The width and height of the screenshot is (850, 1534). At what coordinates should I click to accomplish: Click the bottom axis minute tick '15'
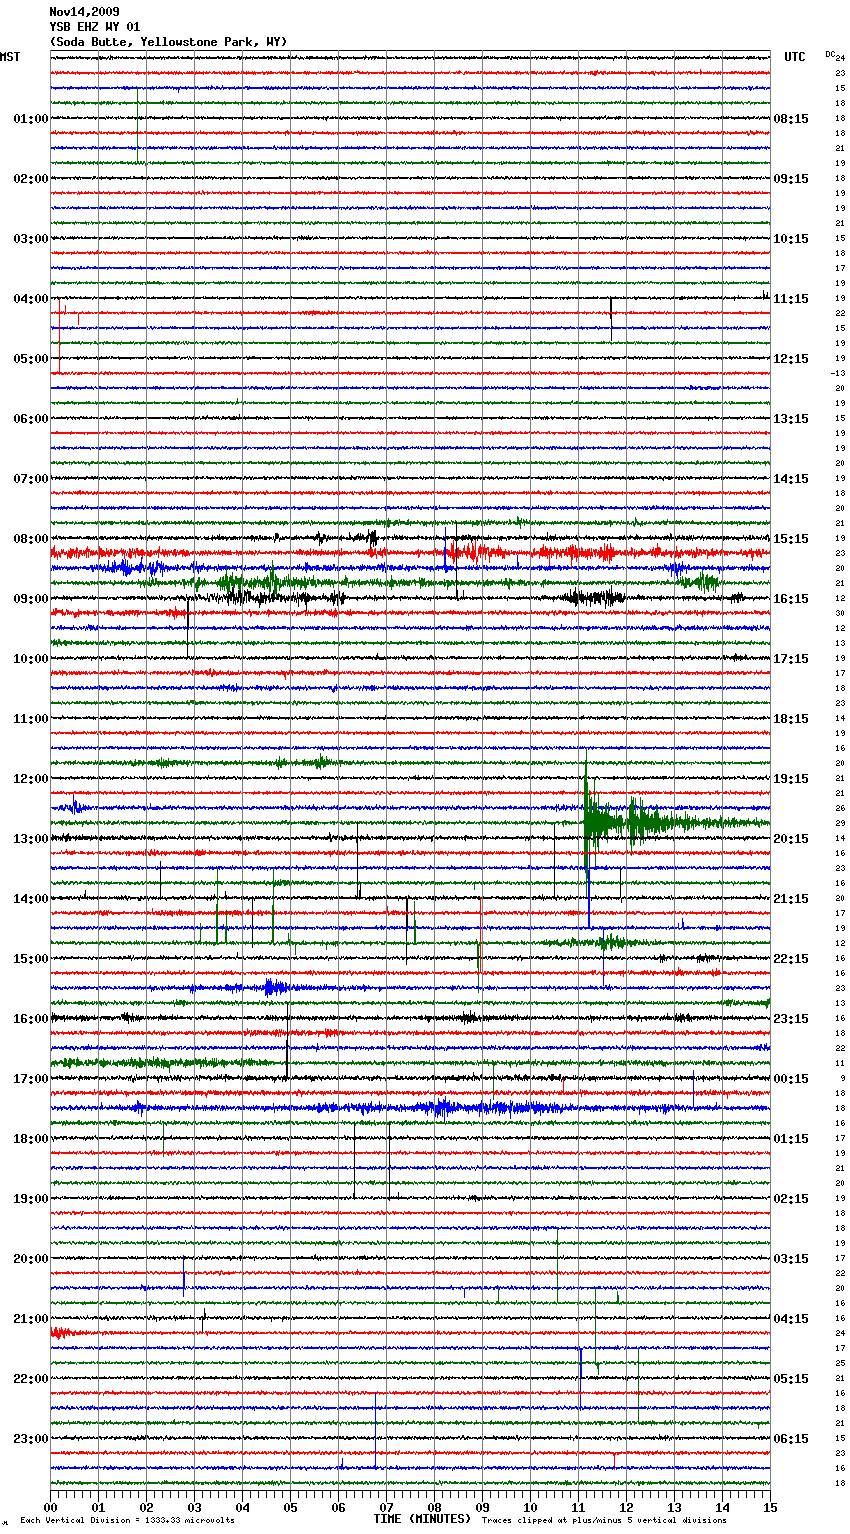[768, 1507]
